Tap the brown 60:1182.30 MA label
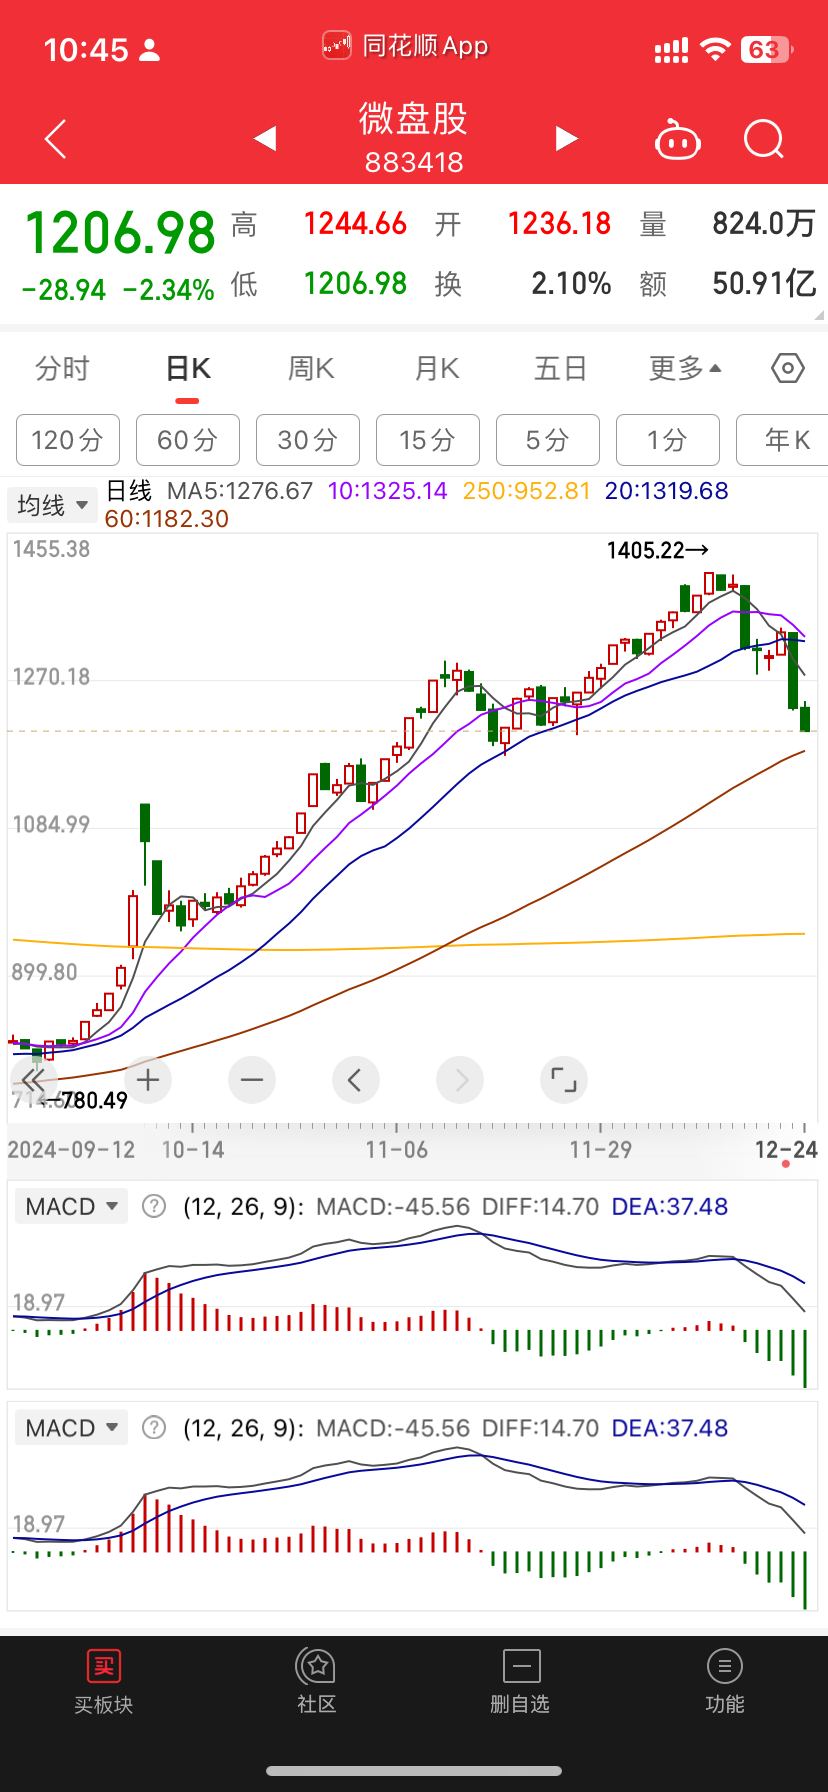Image resolution: width=828 pixels, height=1792 pixels. (x=167, y=519)
